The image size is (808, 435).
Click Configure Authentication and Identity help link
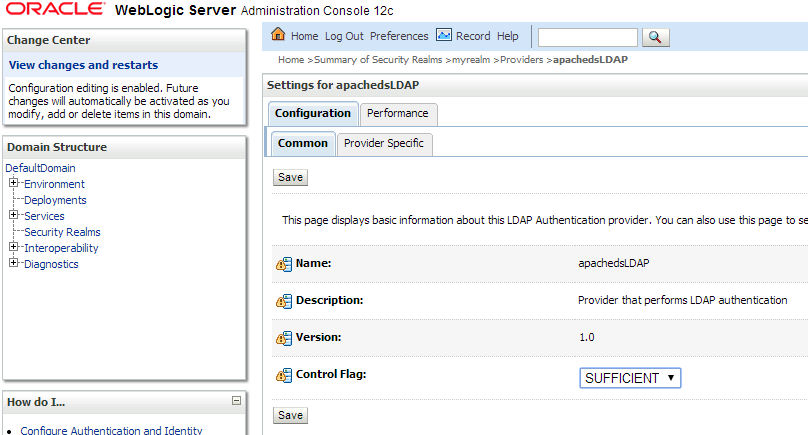pos(111,430)
